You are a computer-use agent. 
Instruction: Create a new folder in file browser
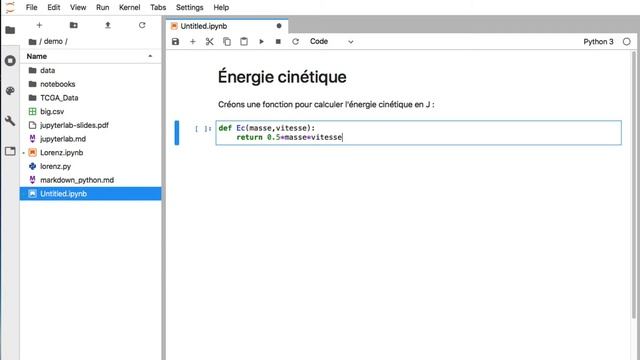pos(73,25)
